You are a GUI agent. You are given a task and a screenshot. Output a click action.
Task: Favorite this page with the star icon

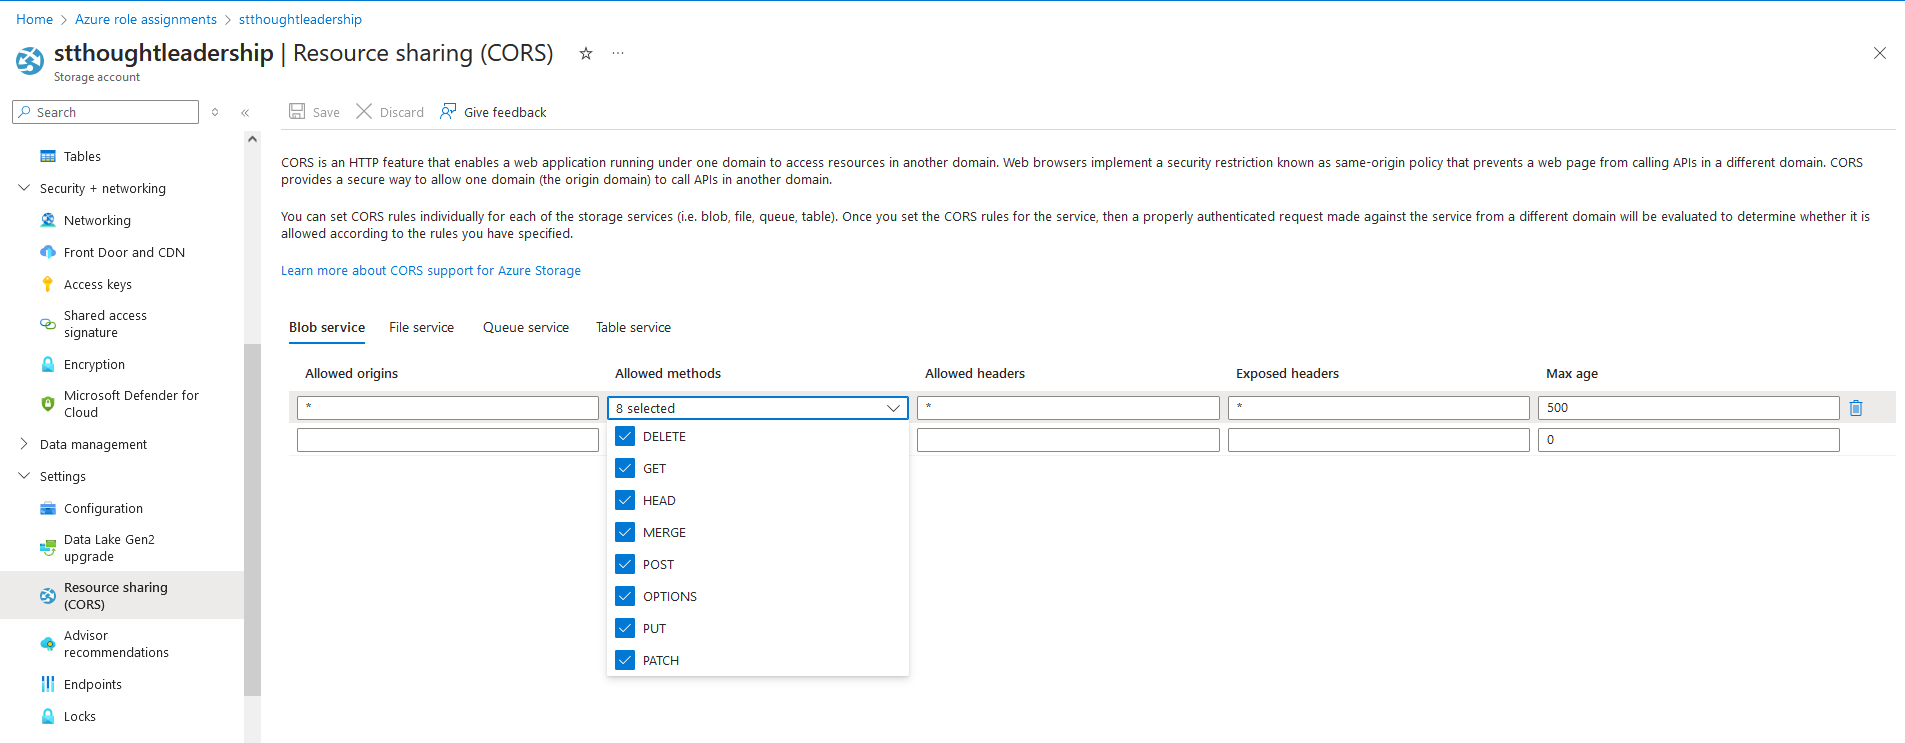click(x=586, y=53)
